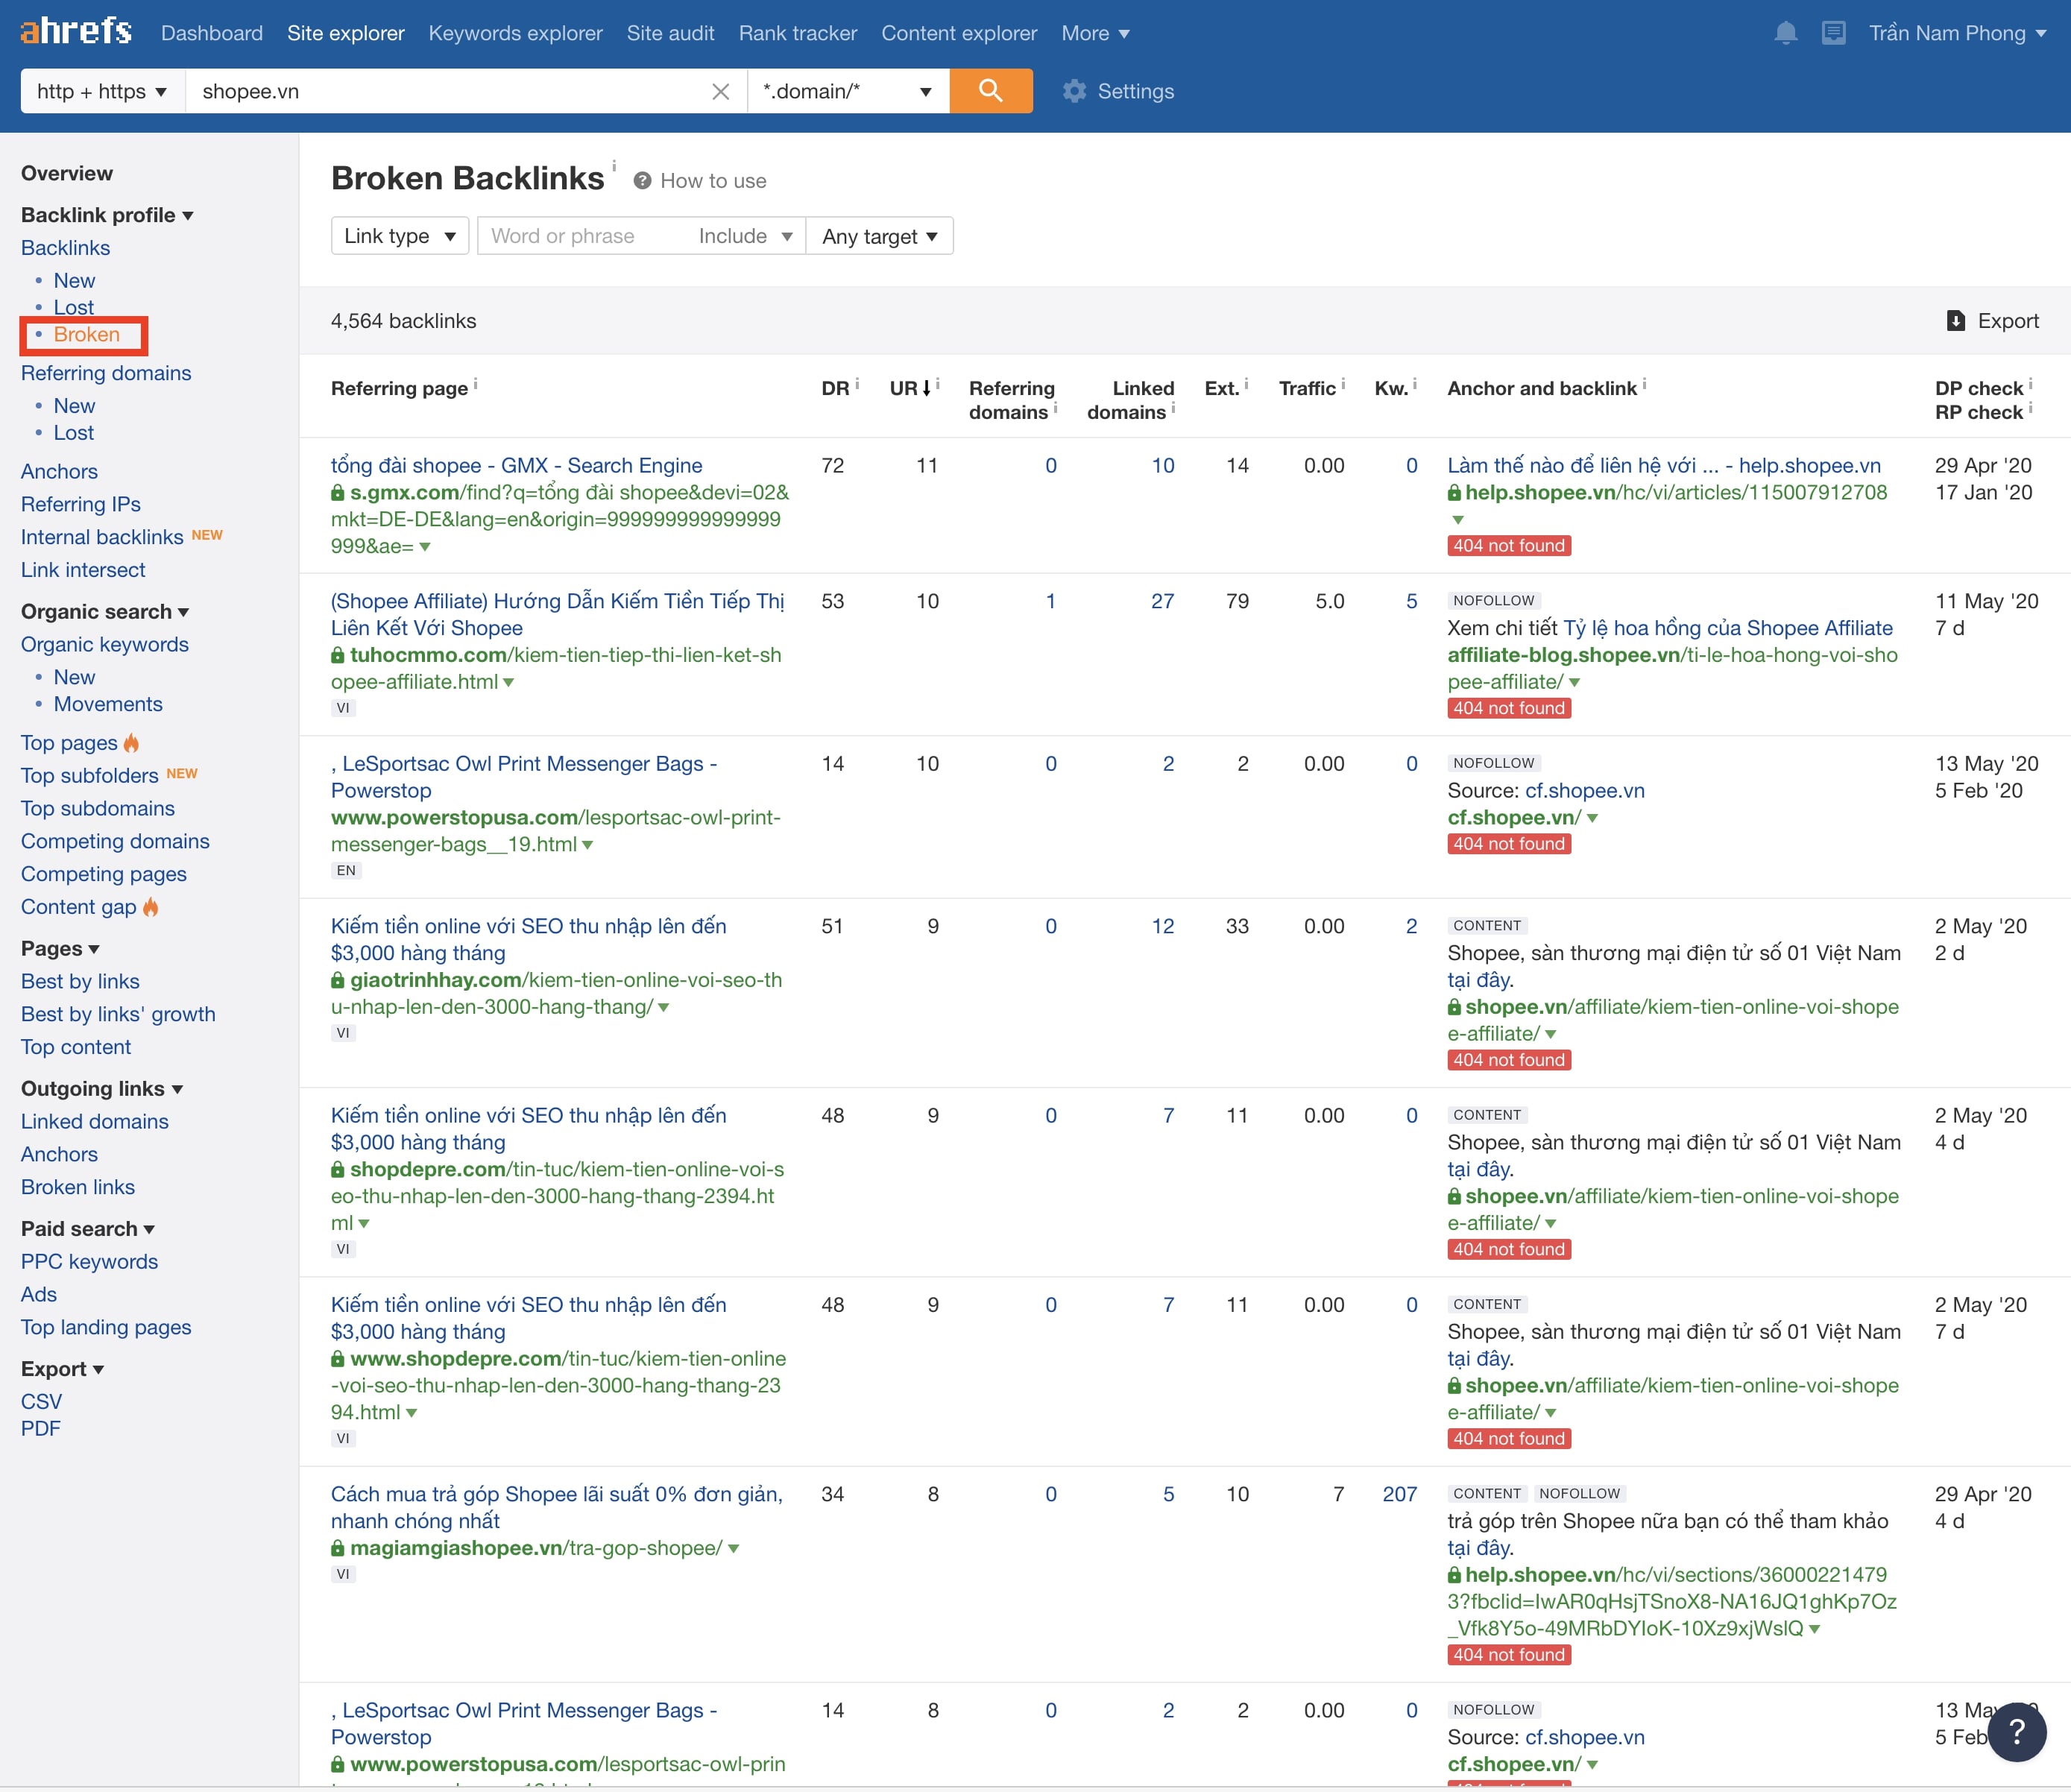The width and height of the screenshot is (2071, 1792).
Task: Open Cách mua trả góp Shopee page link
Action: 557,1507
